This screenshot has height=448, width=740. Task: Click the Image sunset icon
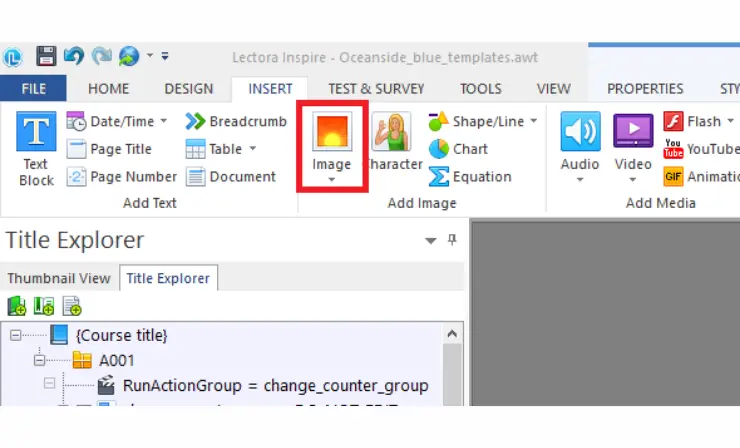click(332, 132)
